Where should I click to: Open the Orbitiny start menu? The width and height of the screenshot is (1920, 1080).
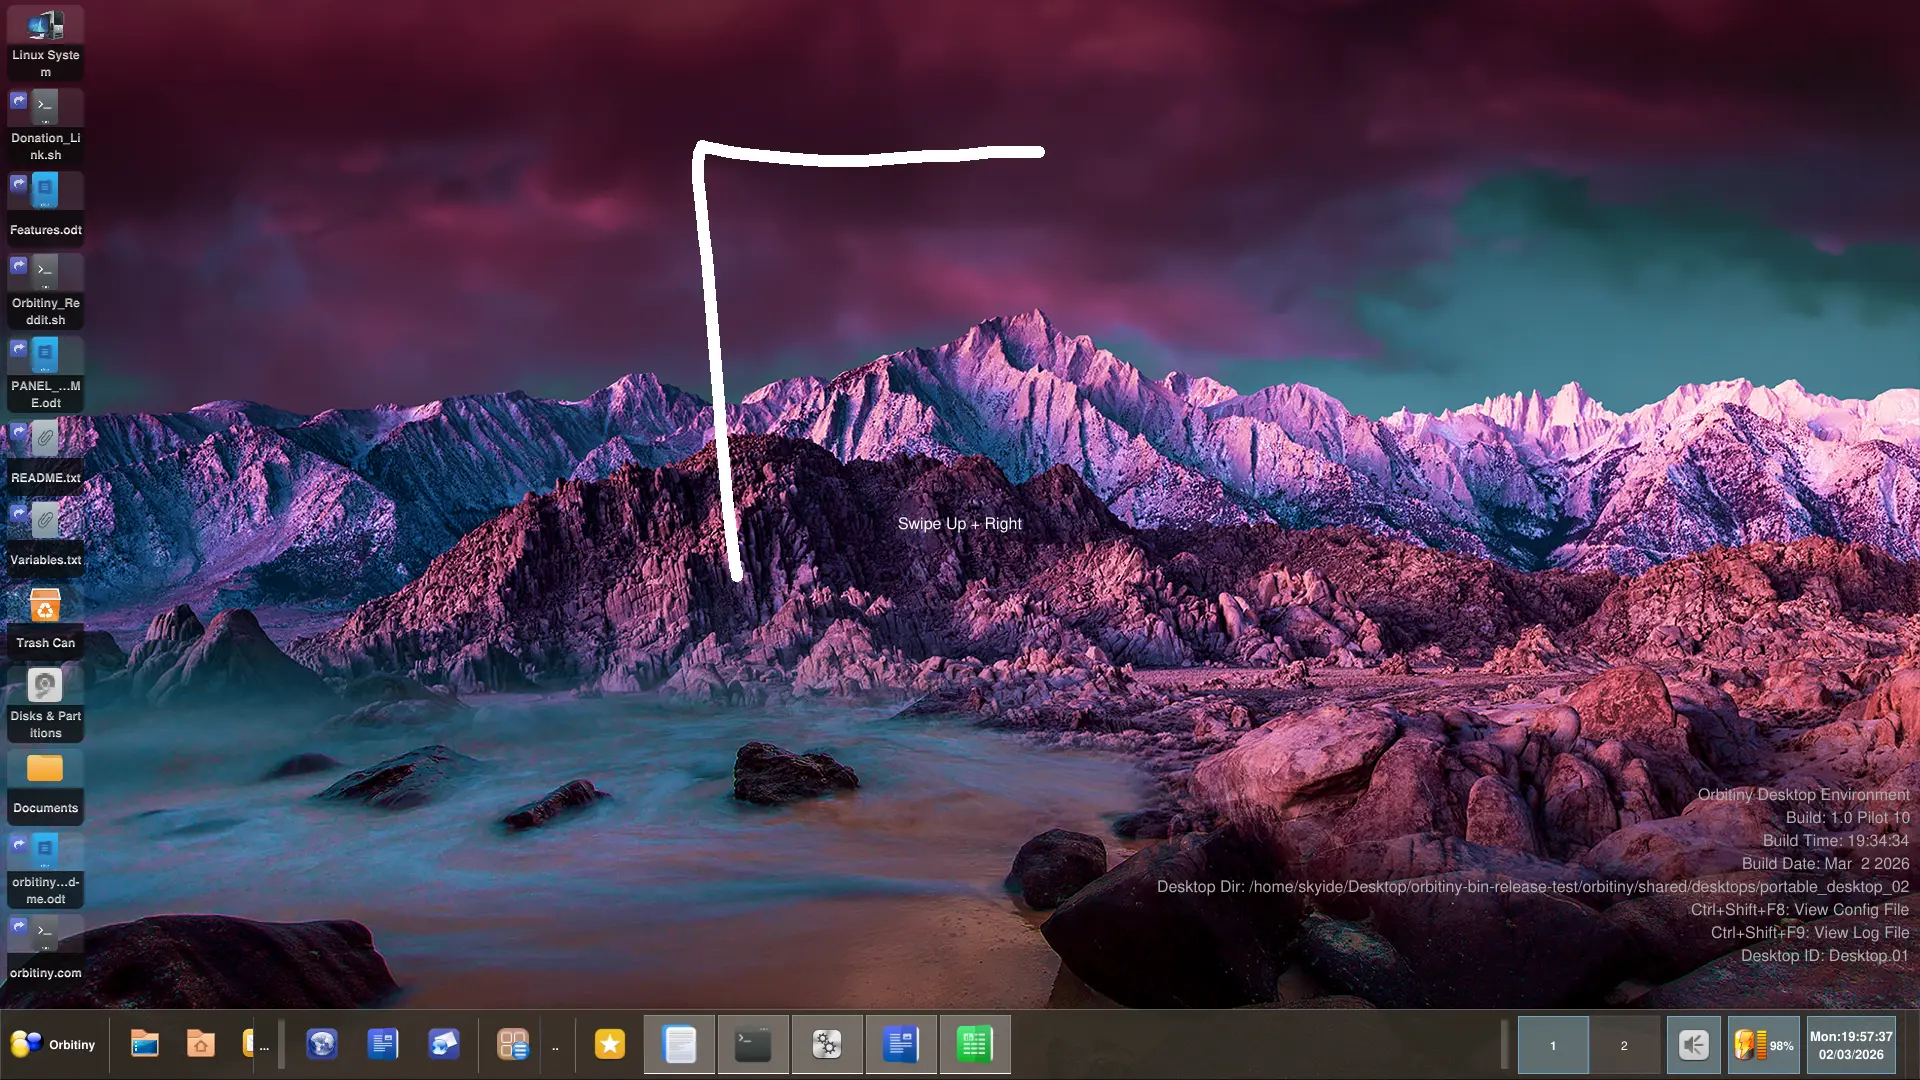coord(54,1045)
